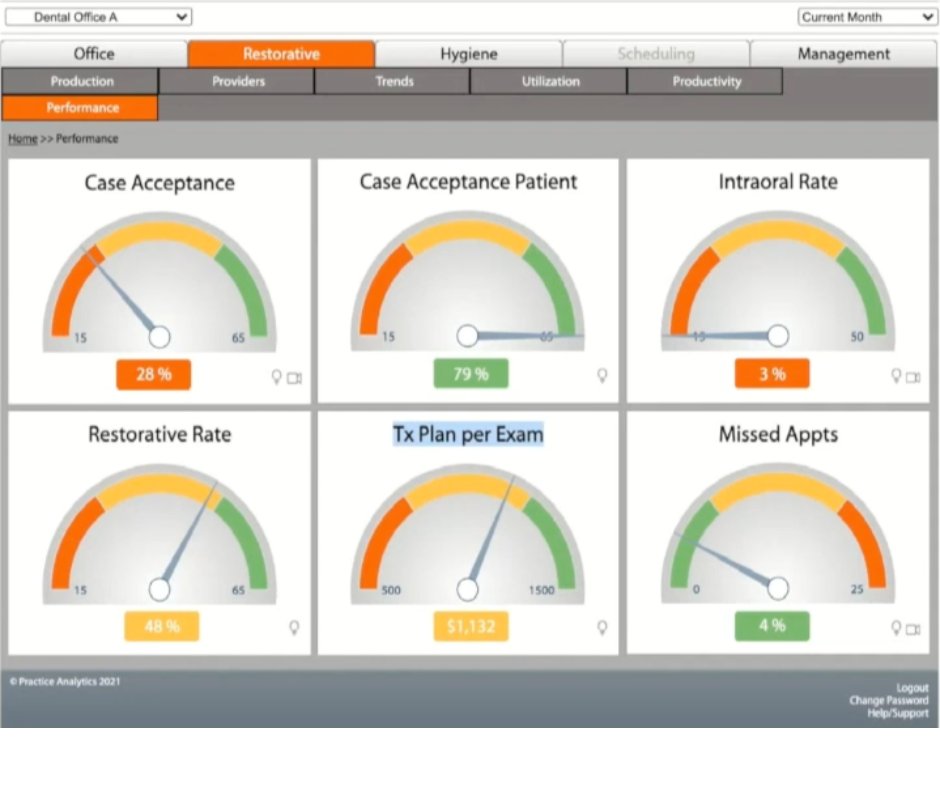Click lightbulb icon in Tx Plan per Exam card
Viewport: 940px width, 788px height.
602,627
